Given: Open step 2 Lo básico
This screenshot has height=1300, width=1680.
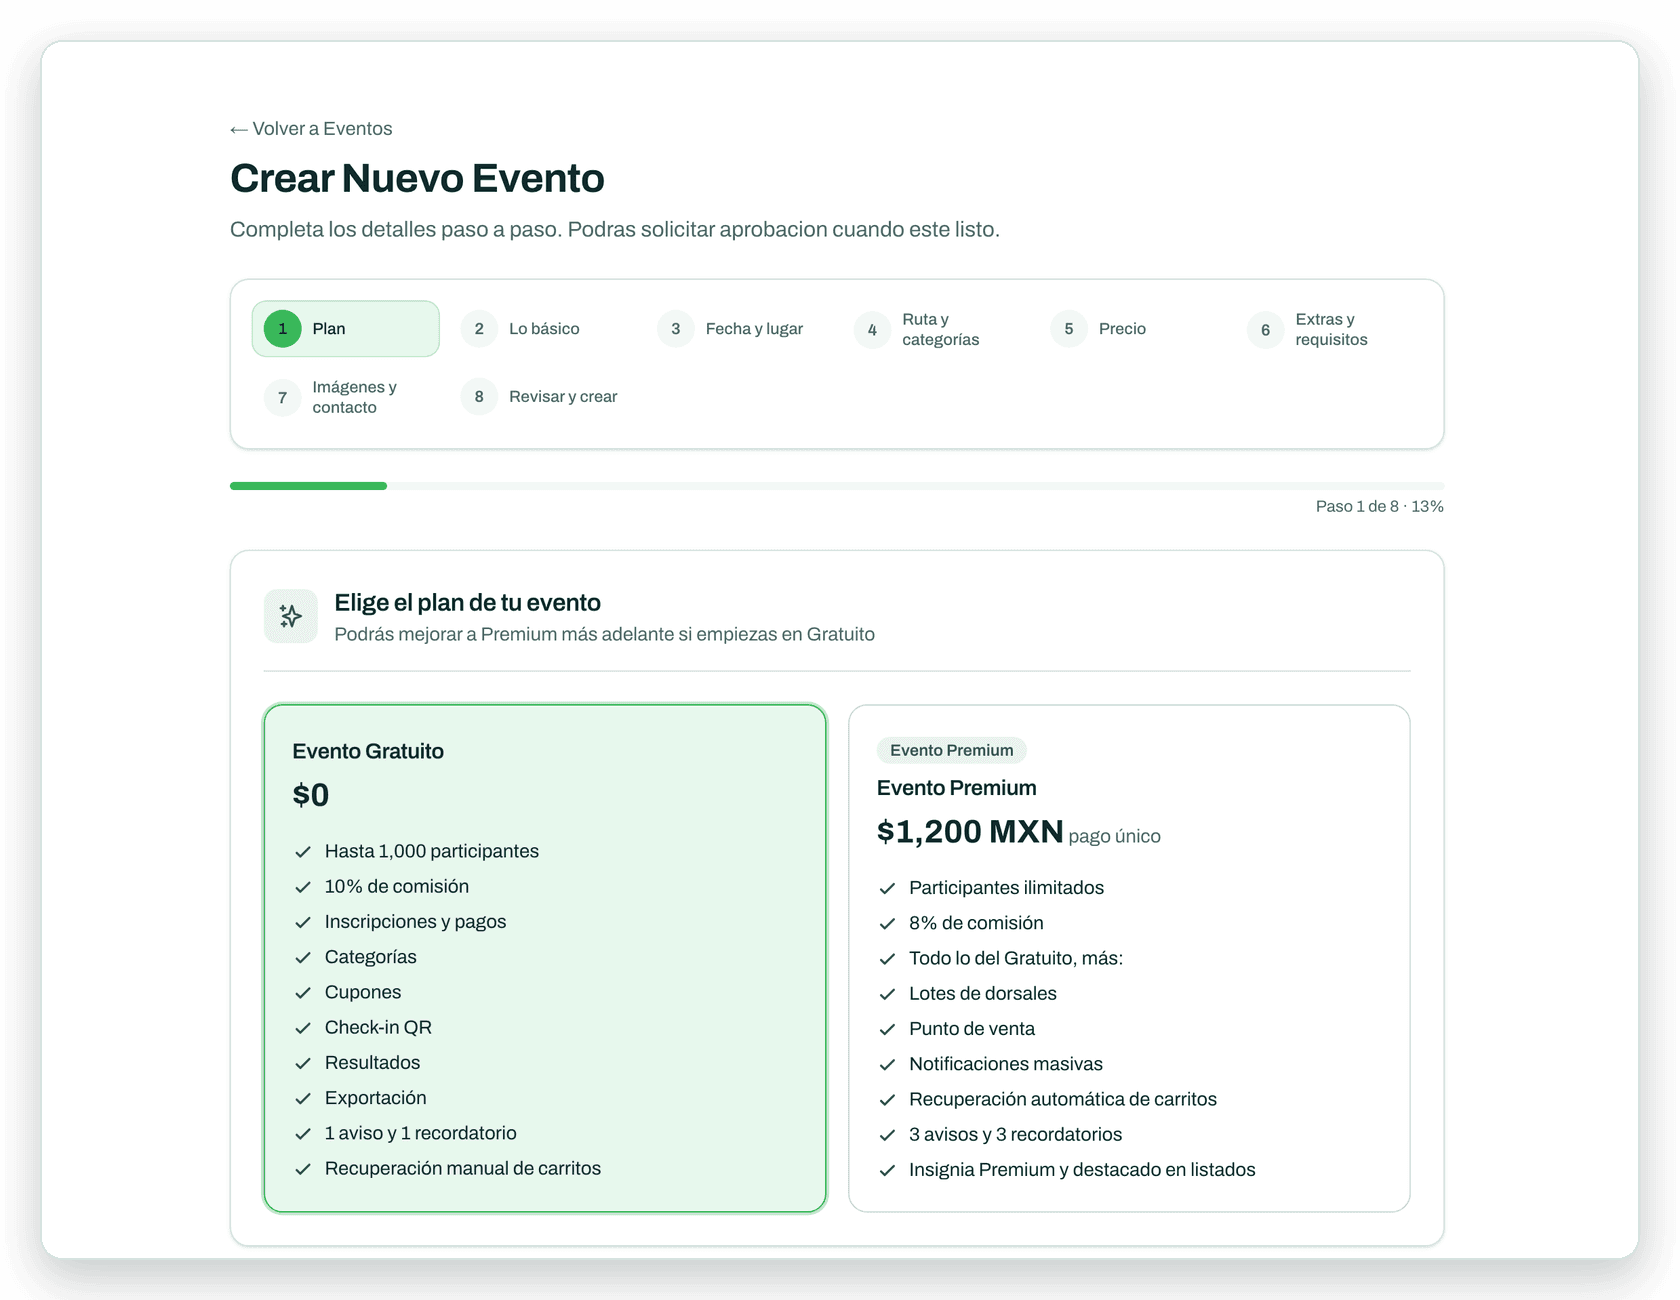Looking at the screenshot, I should (542, 329).
